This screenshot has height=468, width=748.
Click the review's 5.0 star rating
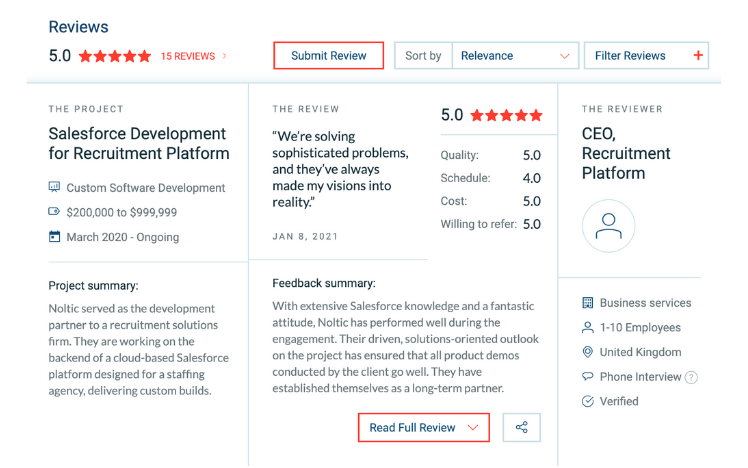[506, 115]
